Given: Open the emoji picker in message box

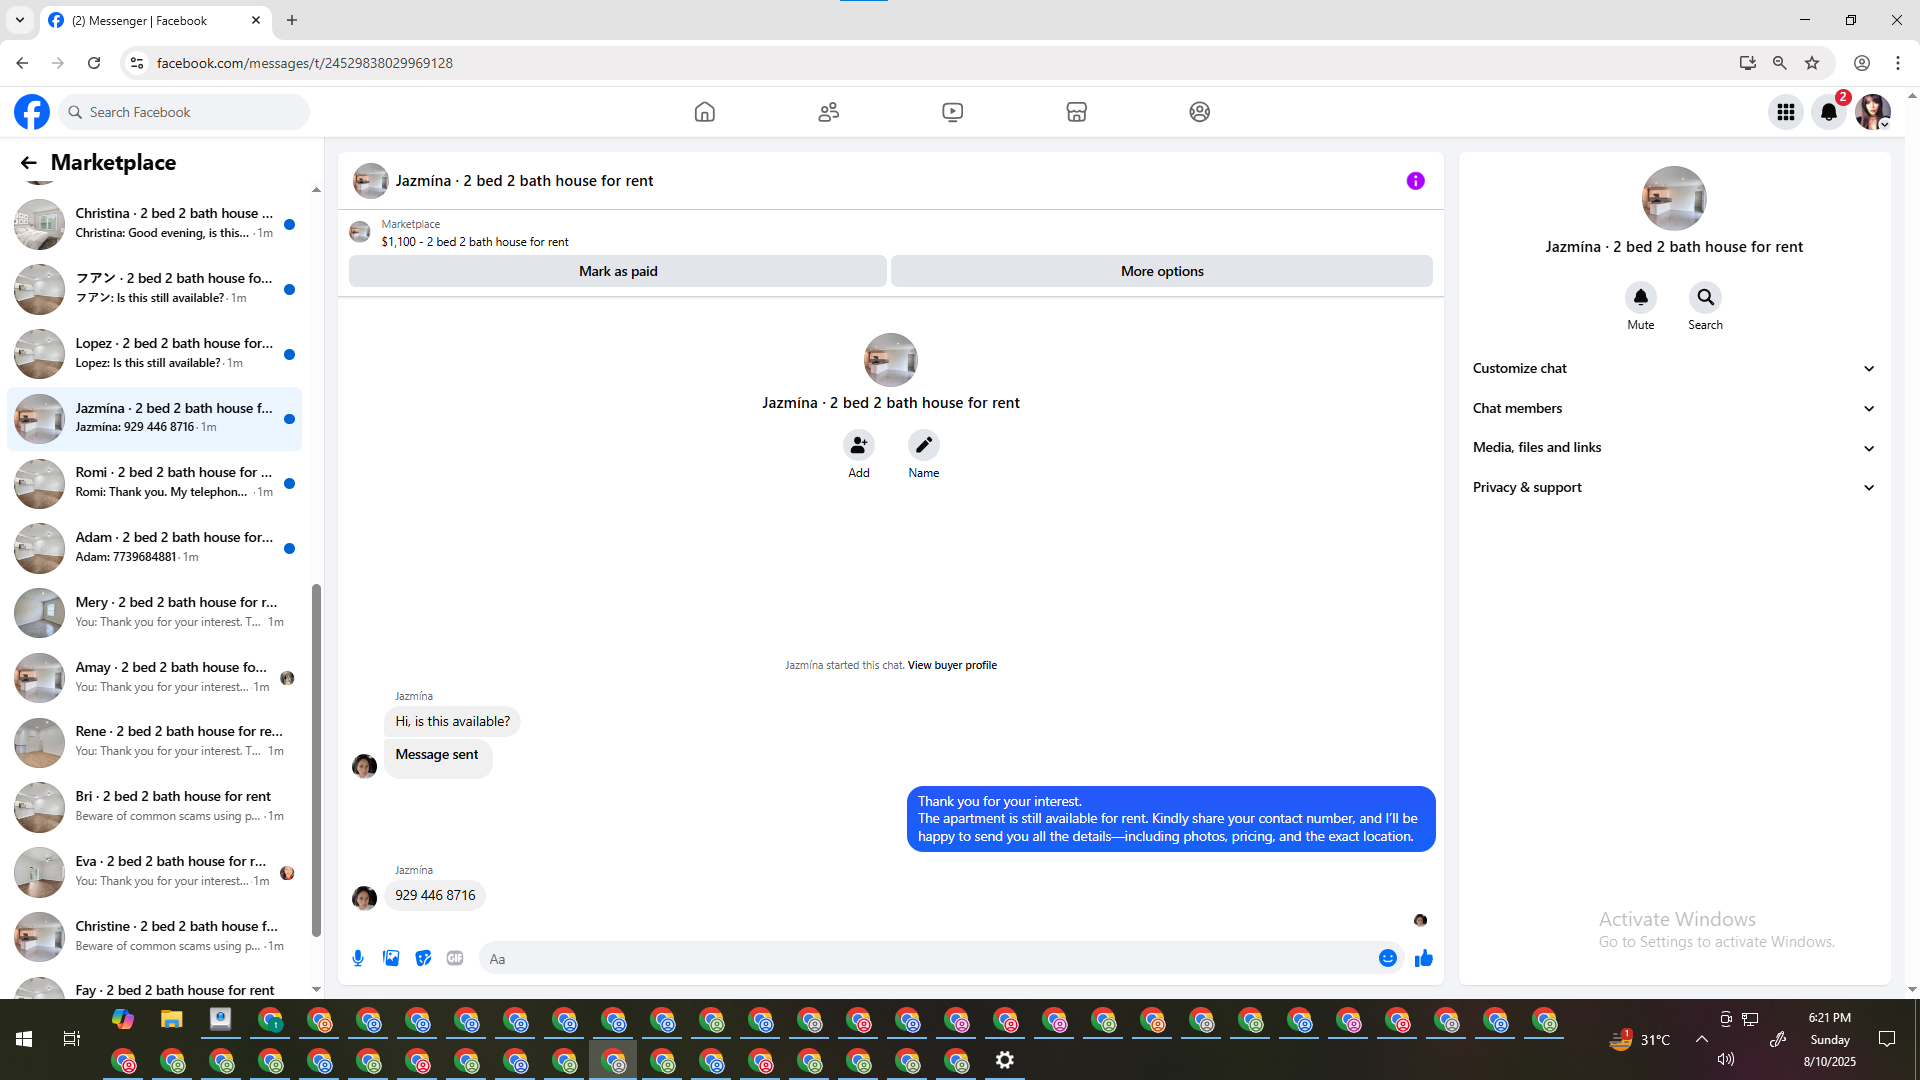Looking at the screenshot, I should (1387, 958).
